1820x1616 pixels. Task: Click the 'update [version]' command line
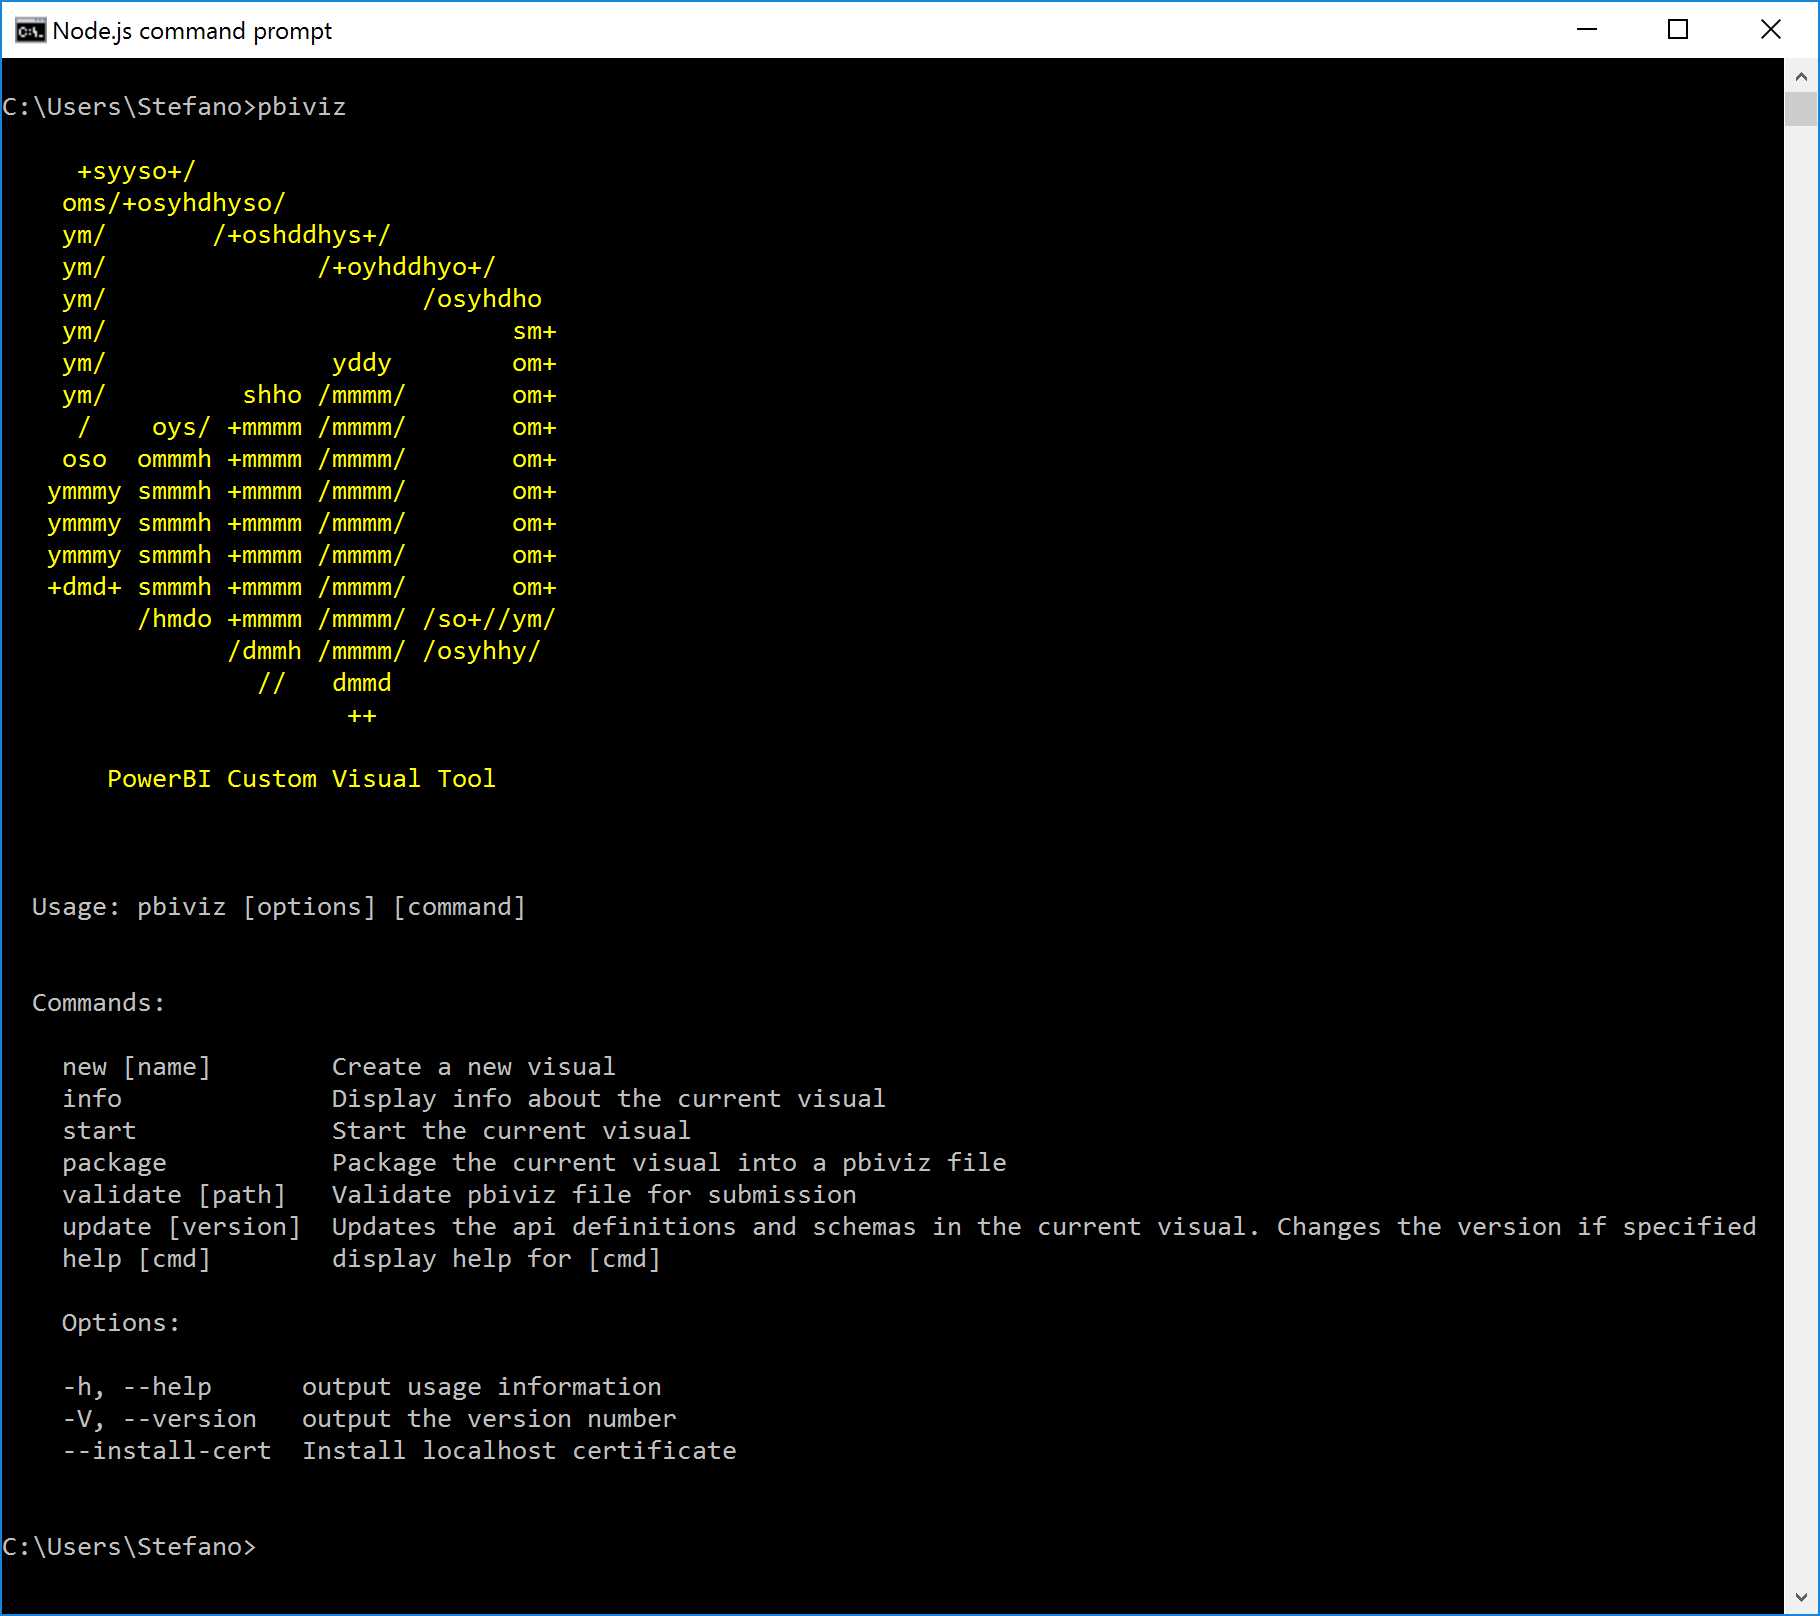tap(182, 1226)
